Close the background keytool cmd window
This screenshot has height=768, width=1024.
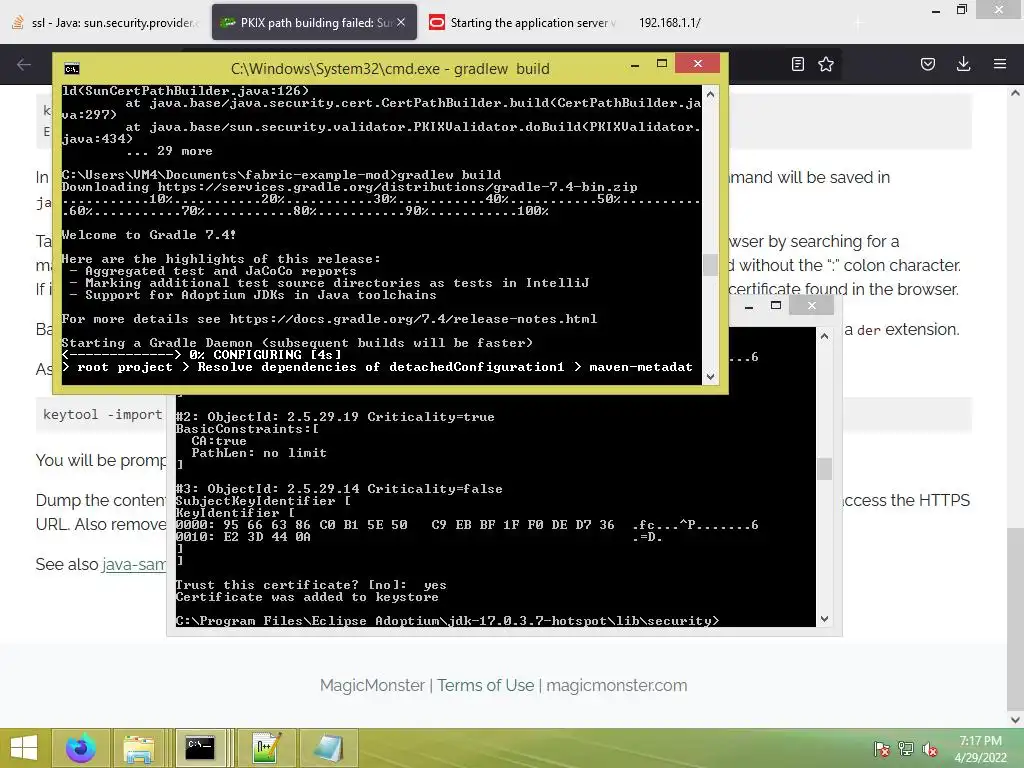812,305
